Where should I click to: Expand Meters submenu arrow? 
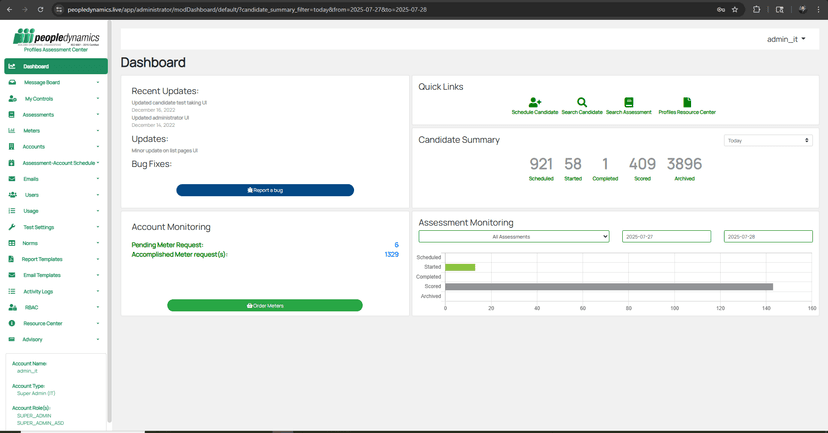click(98, 130)
